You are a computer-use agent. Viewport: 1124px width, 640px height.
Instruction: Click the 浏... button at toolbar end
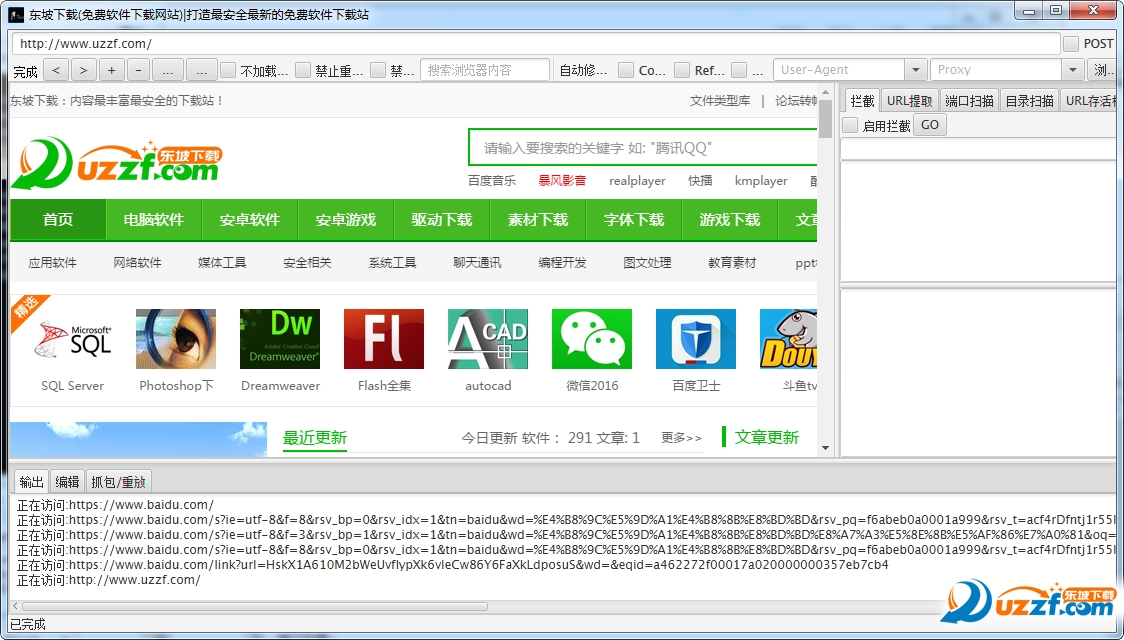[x=1102, y=70]
